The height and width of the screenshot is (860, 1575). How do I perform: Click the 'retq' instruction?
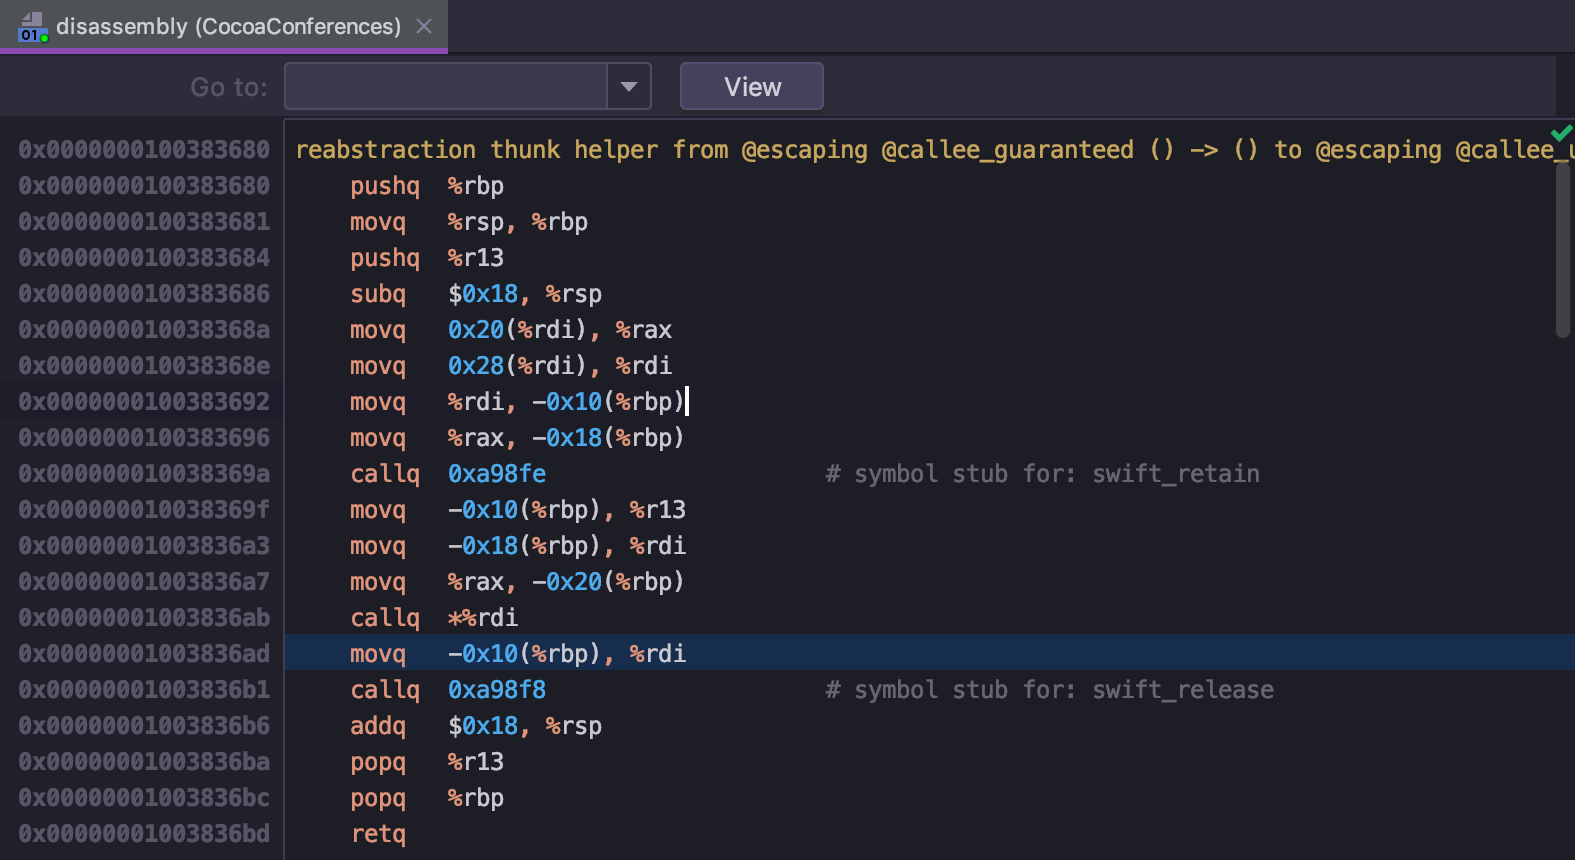378,834
